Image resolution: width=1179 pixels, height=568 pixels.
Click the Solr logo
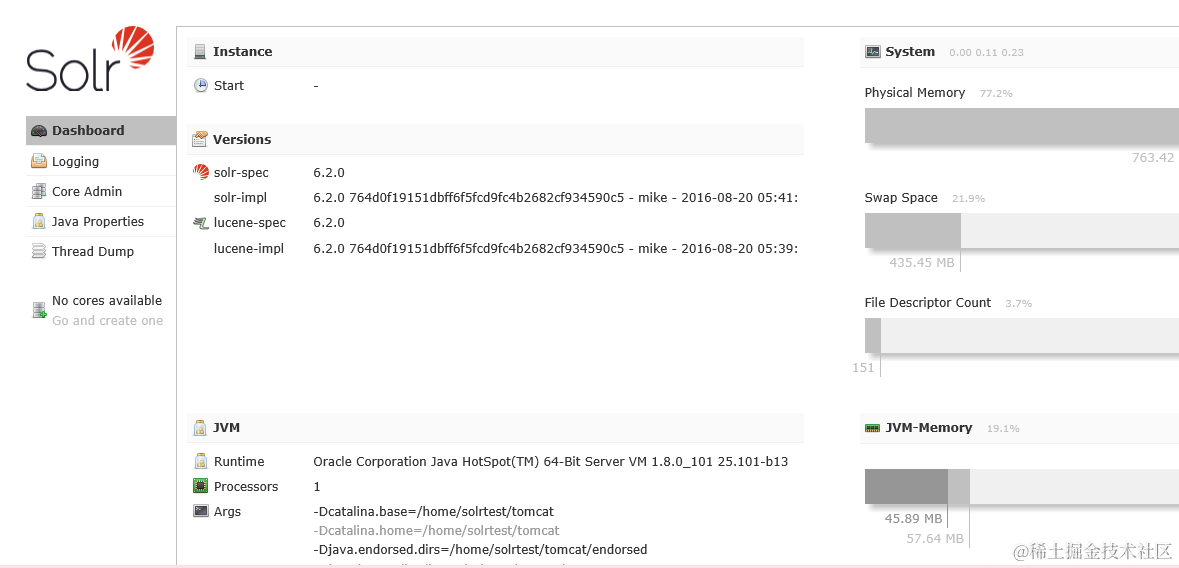click(x=90, y=59)
